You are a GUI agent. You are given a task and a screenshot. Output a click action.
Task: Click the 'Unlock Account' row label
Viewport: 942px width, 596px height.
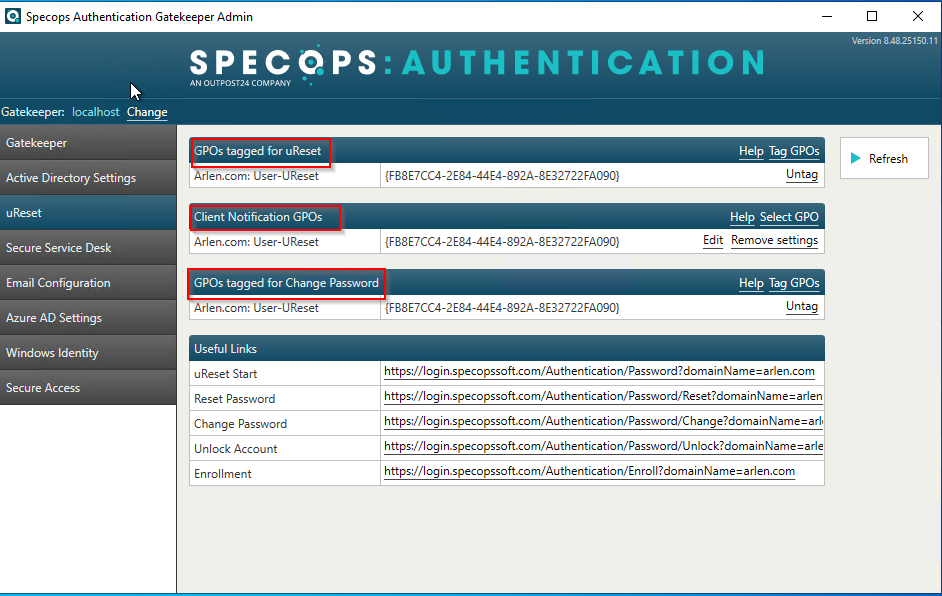coord(236,449)
